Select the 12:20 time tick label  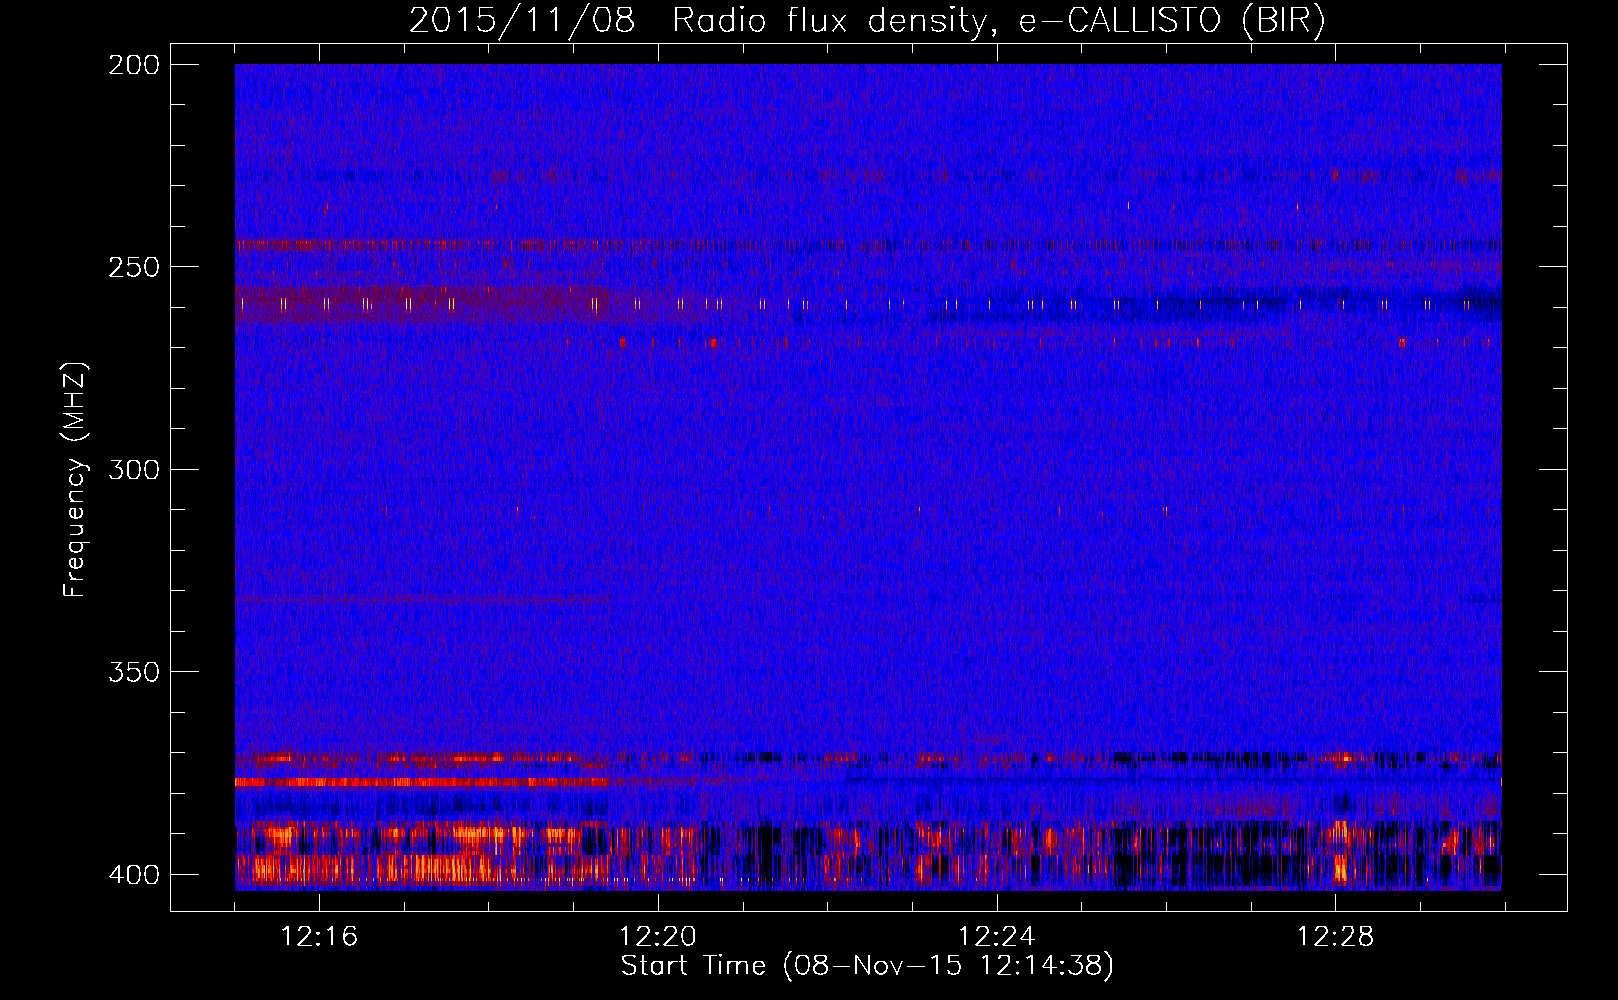pos(658,937)
